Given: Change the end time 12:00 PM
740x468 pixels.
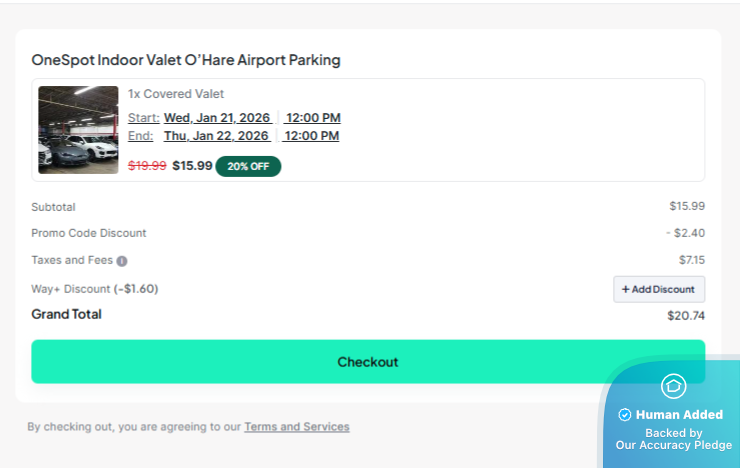Looking at the screenshot, I should pyautogui.click(x=312, y=136).
